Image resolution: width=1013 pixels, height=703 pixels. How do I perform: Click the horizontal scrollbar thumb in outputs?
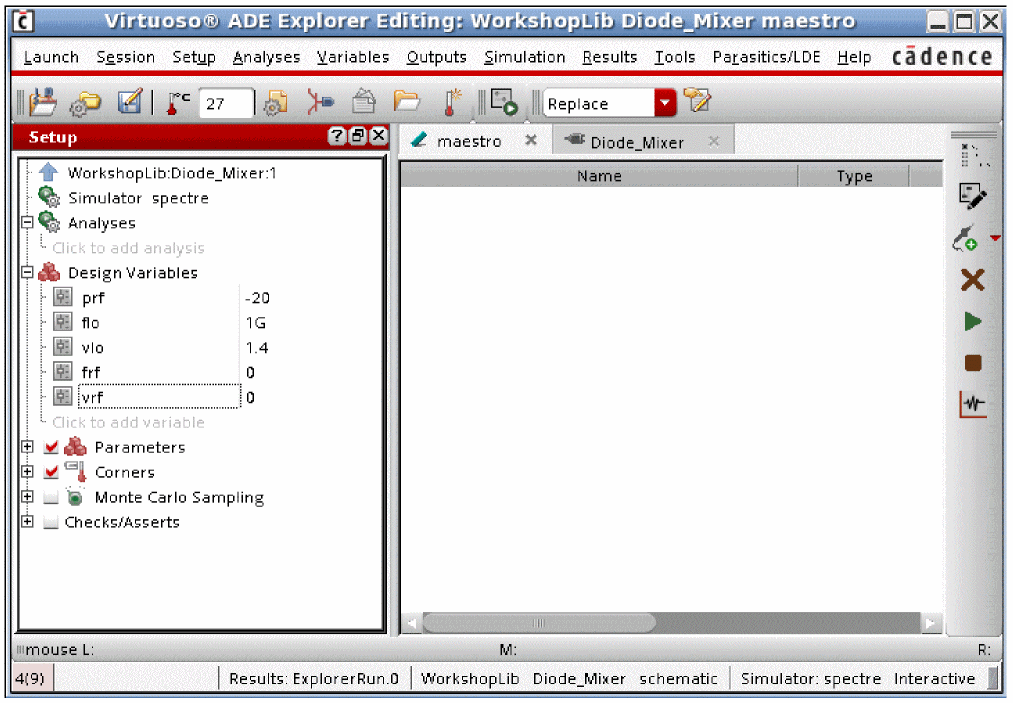tap(539, 623)
